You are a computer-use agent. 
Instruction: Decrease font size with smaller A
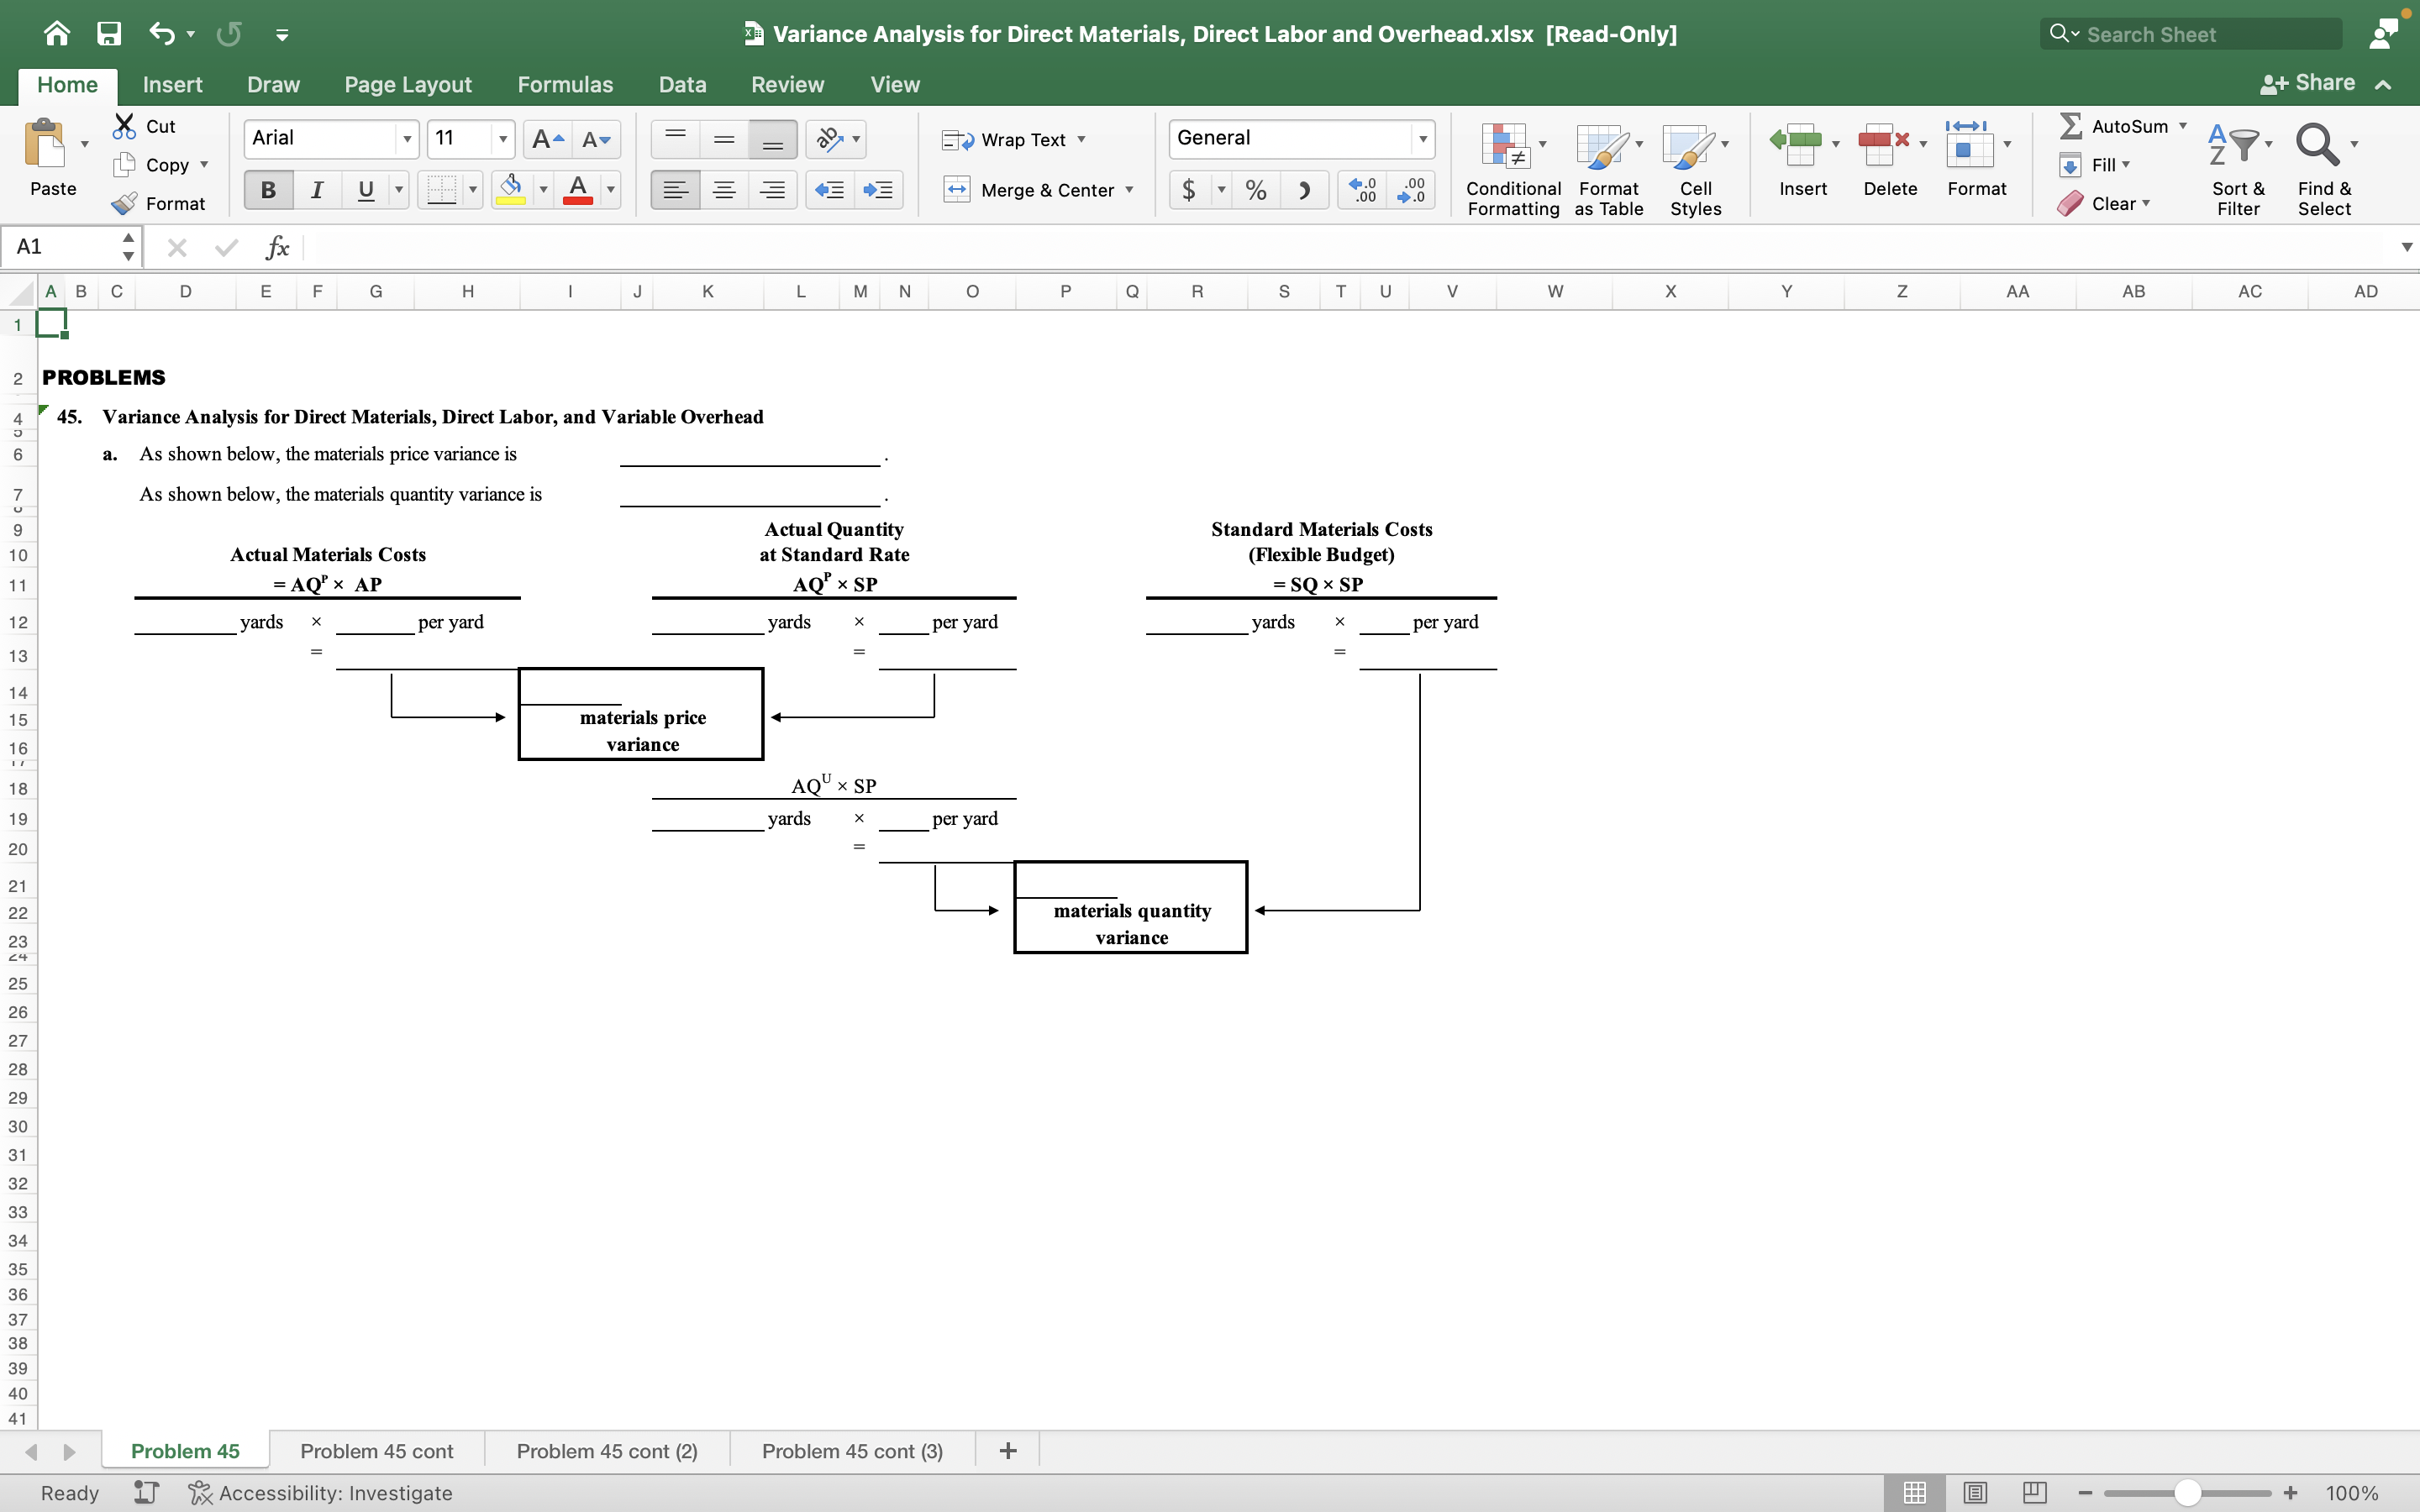[x=596, y=139]
